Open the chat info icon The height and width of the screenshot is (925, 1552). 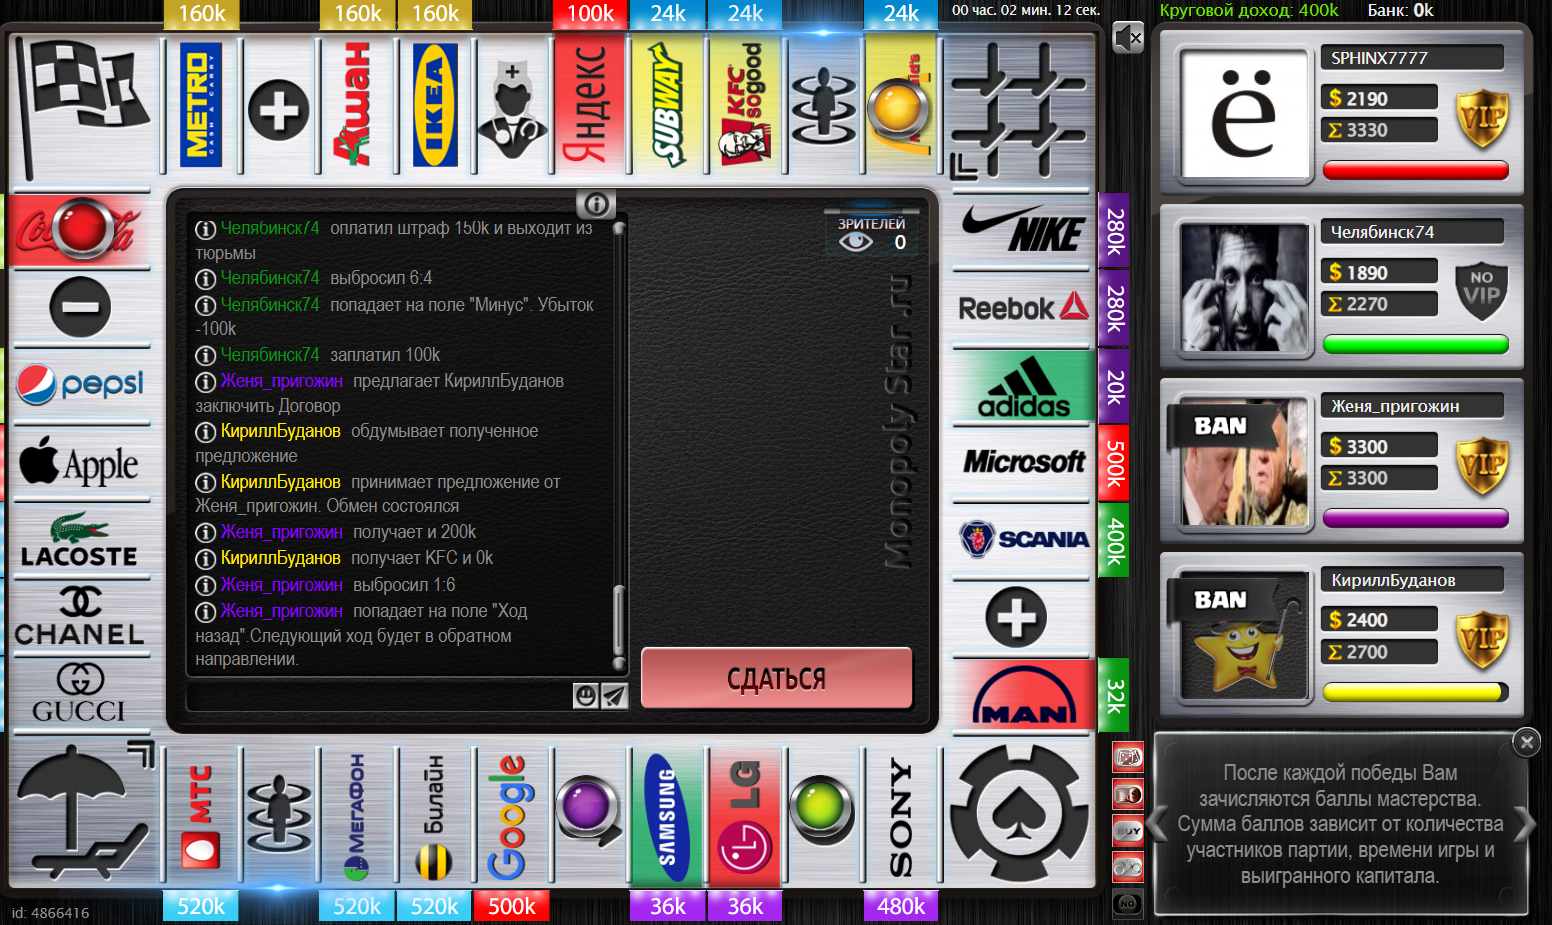pyautogui.click(x=596, y=204)
